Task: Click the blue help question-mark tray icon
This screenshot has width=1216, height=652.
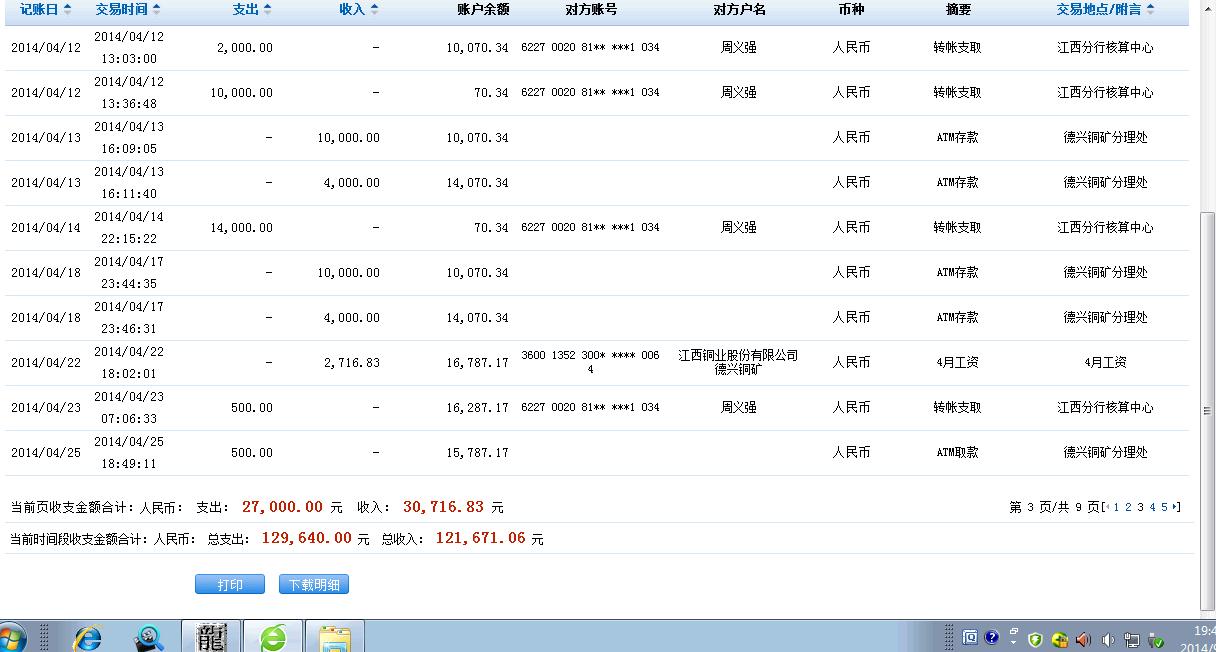Action: [991, 637]
